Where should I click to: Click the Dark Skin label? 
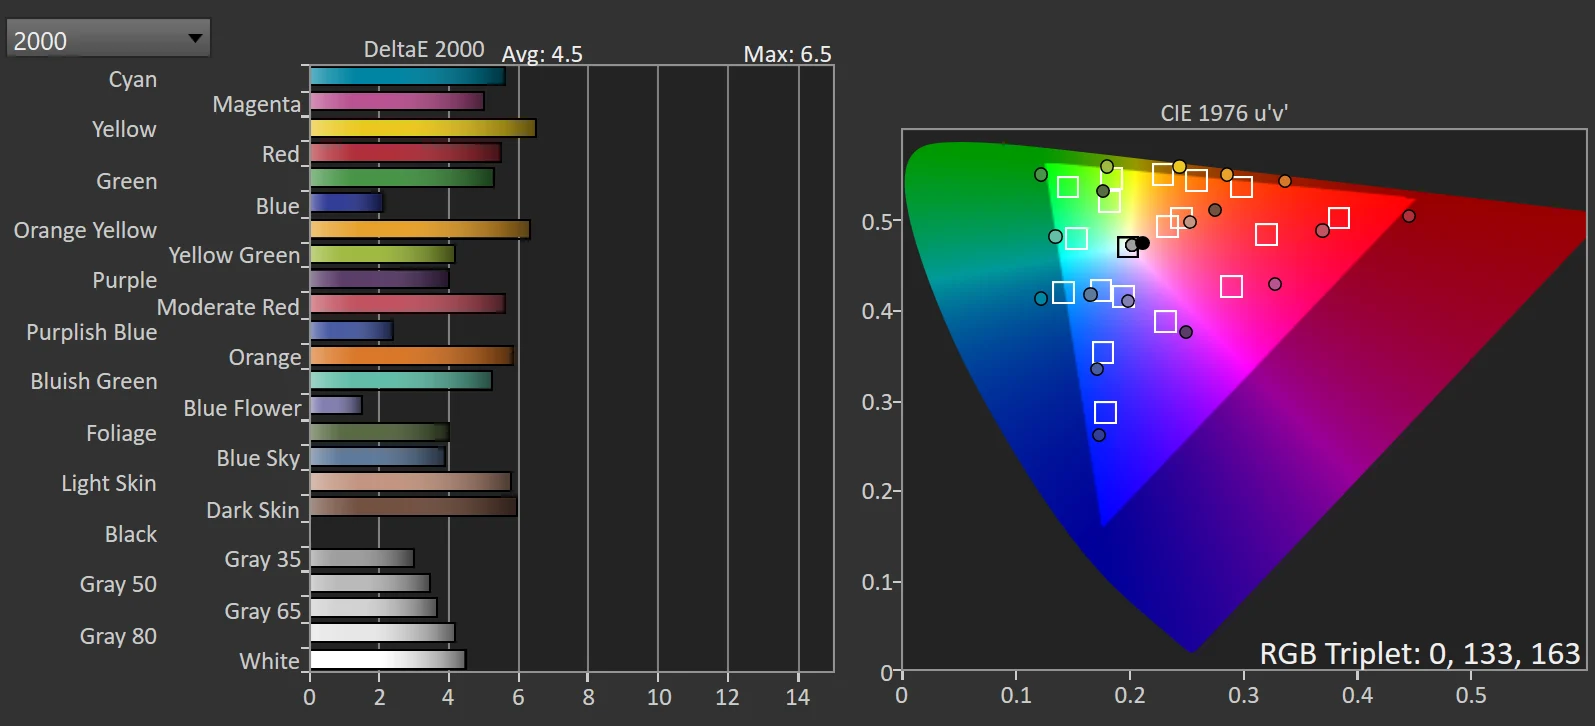click(253, 510)
